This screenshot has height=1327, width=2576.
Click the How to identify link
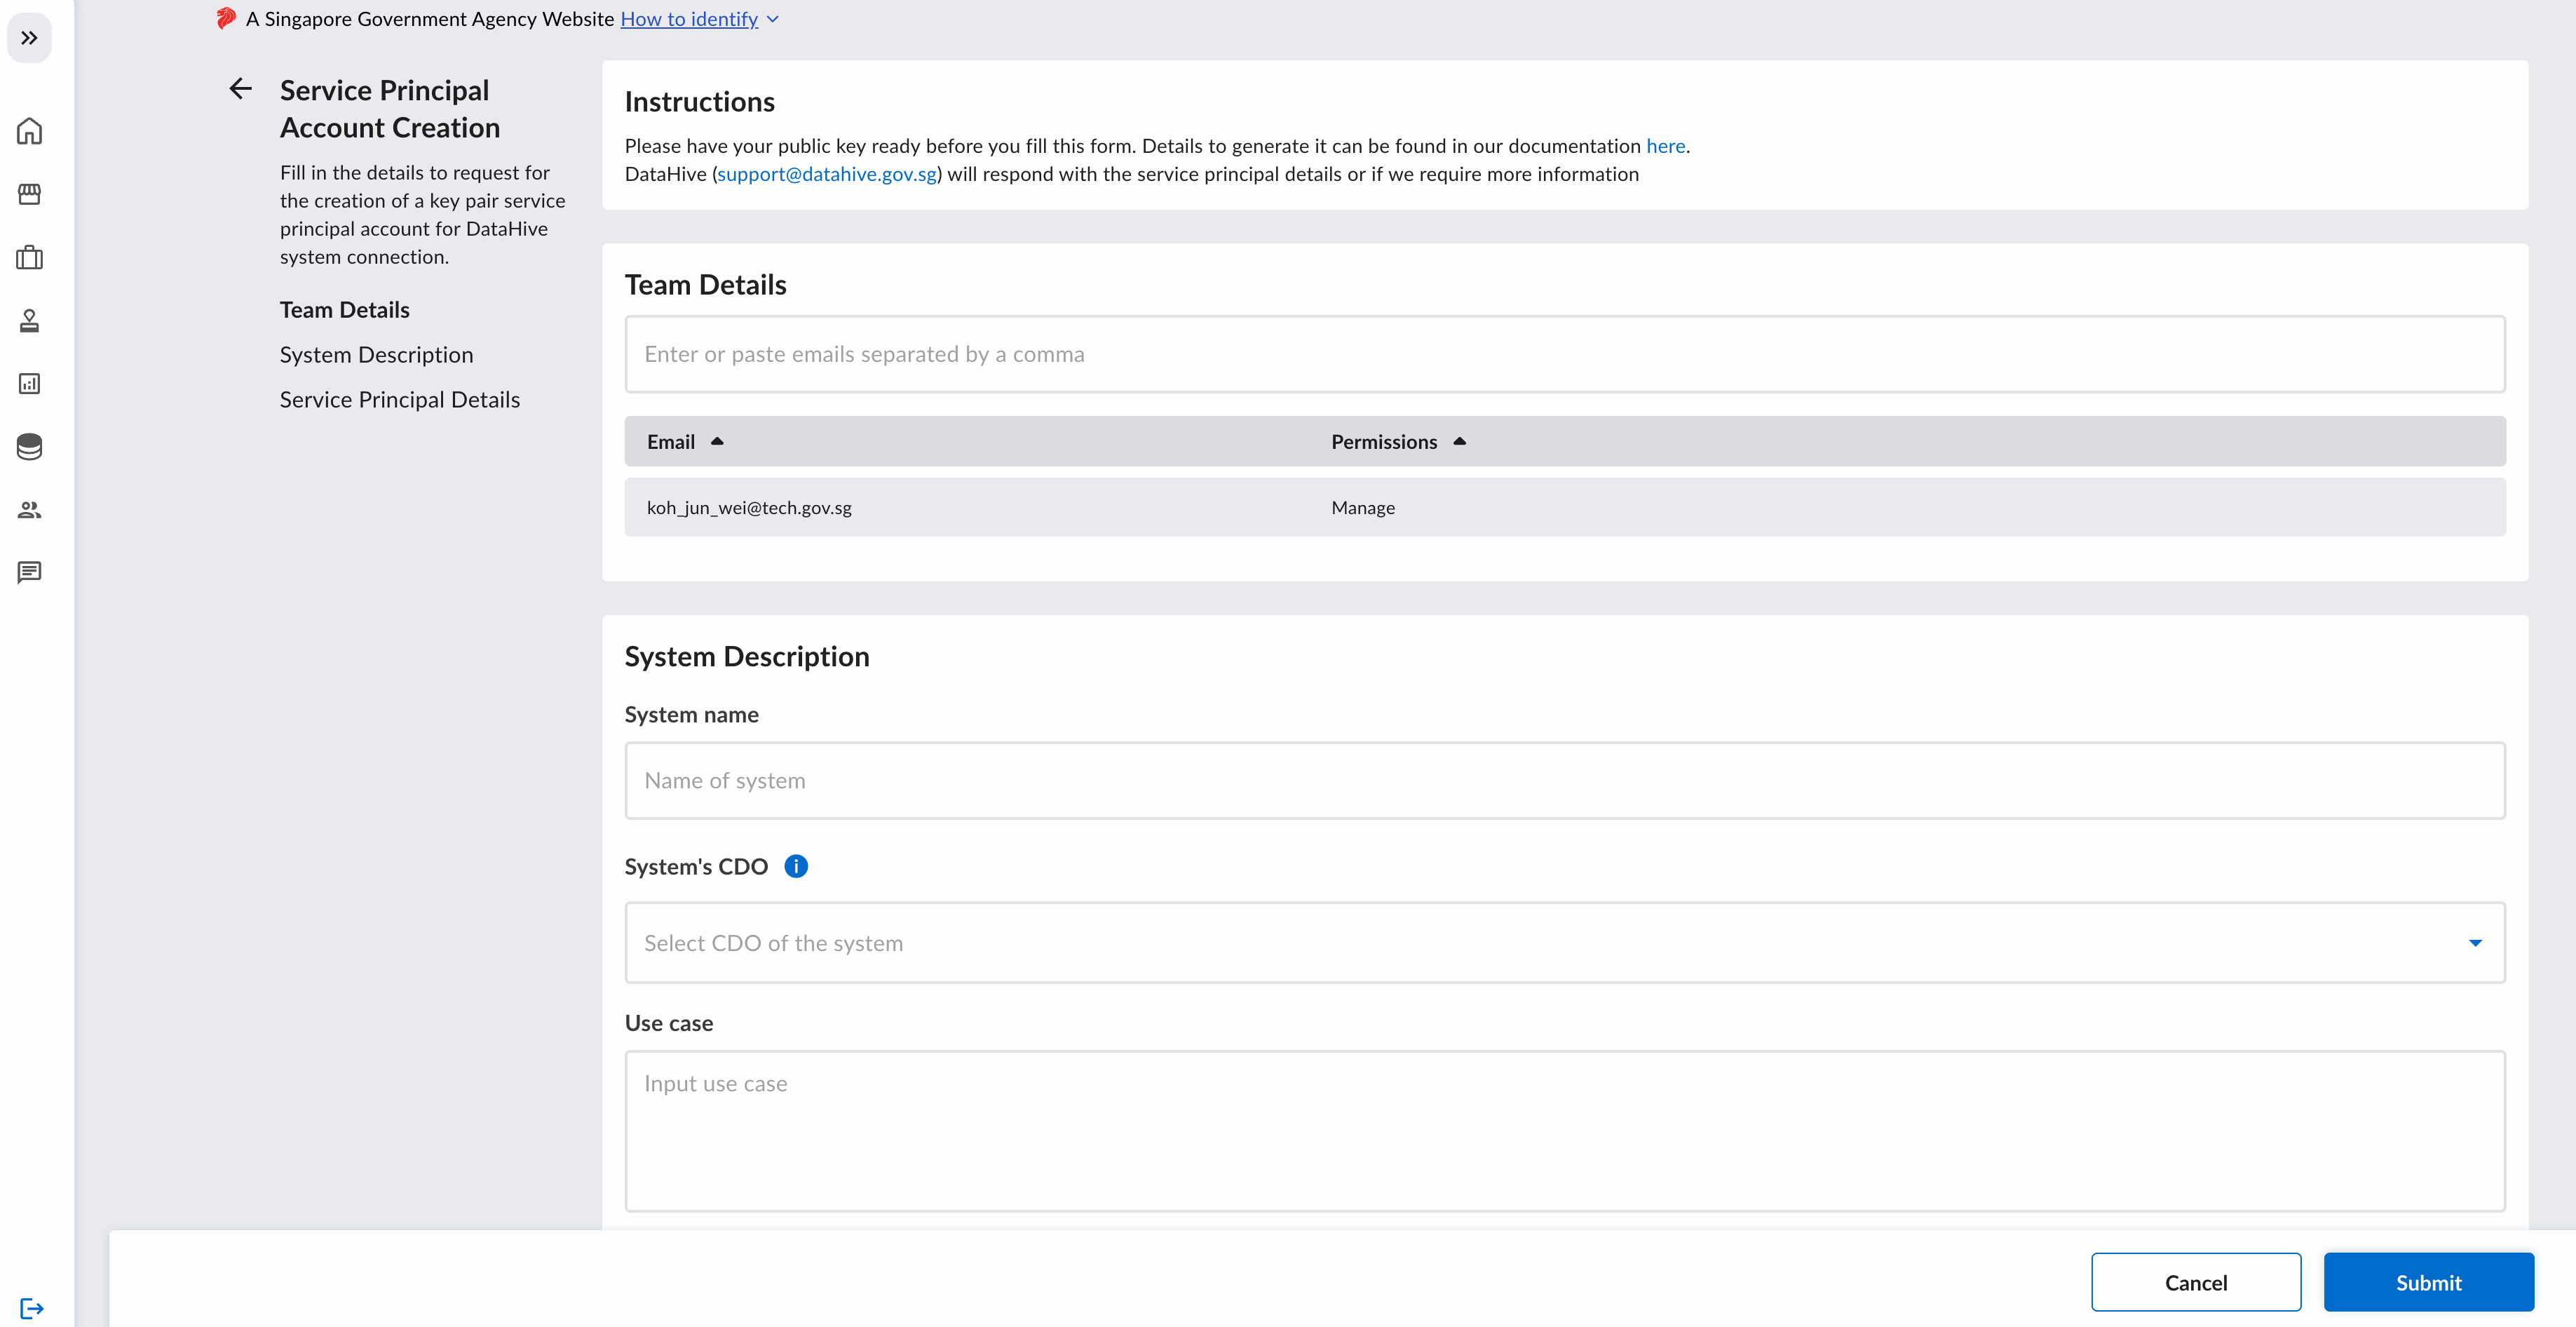(689, 19)
